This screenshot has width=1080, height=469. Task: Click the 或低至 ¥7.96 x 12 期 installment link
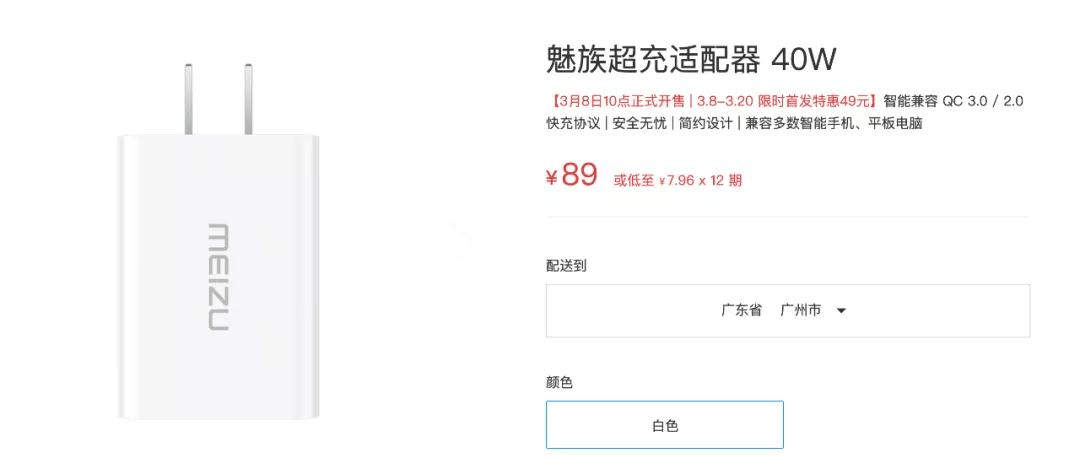(x=678, y=181)
